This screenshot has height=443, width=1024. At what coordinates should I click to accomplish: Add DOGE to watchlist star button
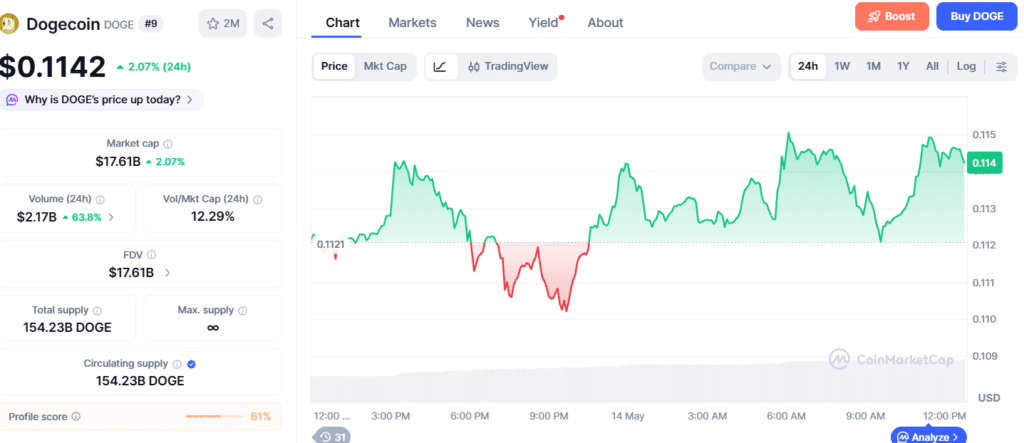[x=223, y=24]
